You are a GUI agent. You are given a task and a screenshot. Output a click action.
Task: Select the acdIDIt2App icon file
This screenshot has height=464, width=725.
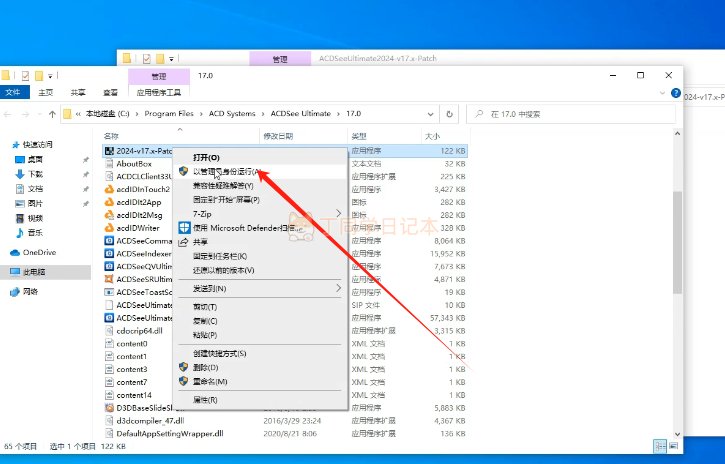click(x=109, y=202)
